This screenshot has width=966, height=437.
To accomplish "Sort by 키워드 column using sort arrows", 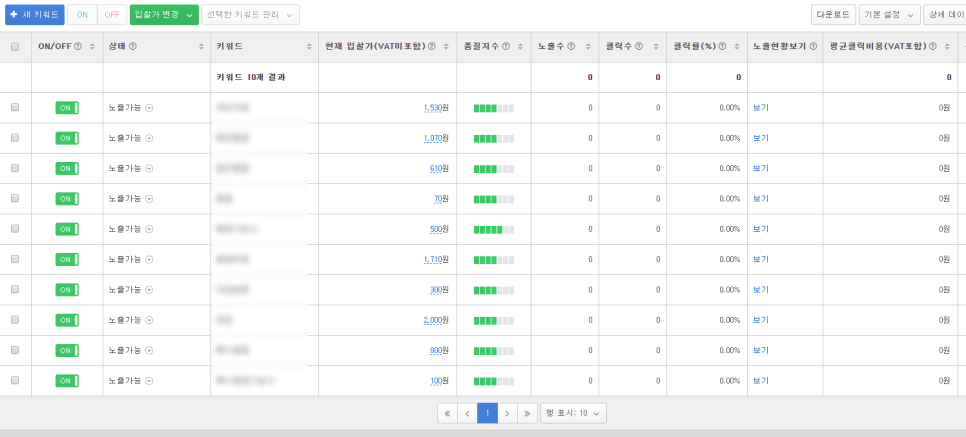I will tap(309, 47).
